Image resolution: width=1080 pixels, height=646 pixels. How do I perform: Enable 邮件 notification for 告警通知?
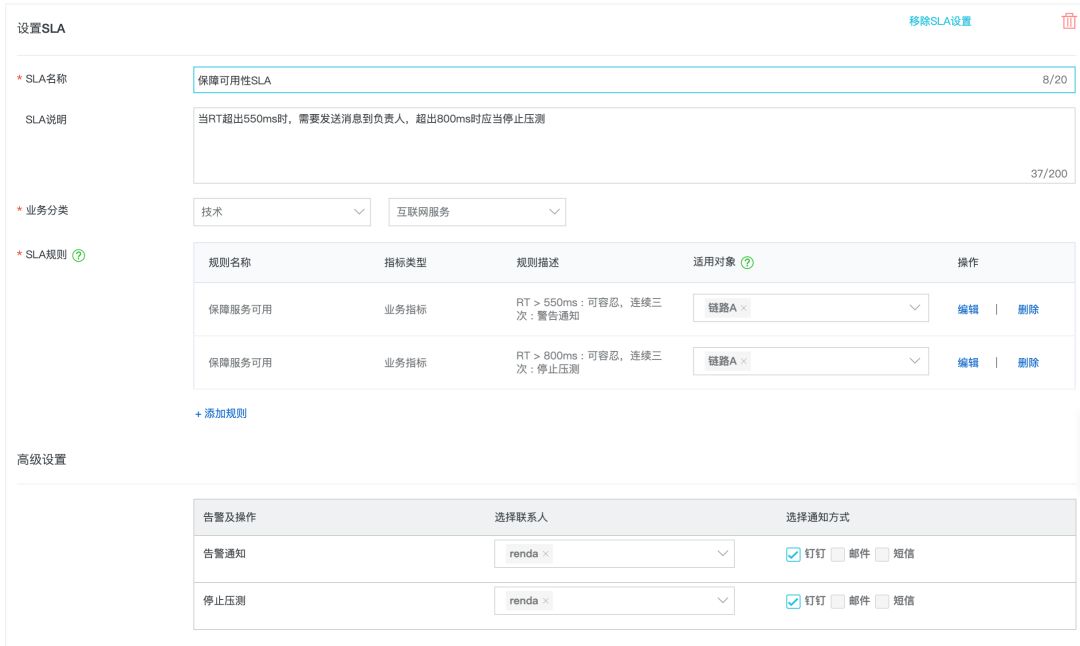838,554
